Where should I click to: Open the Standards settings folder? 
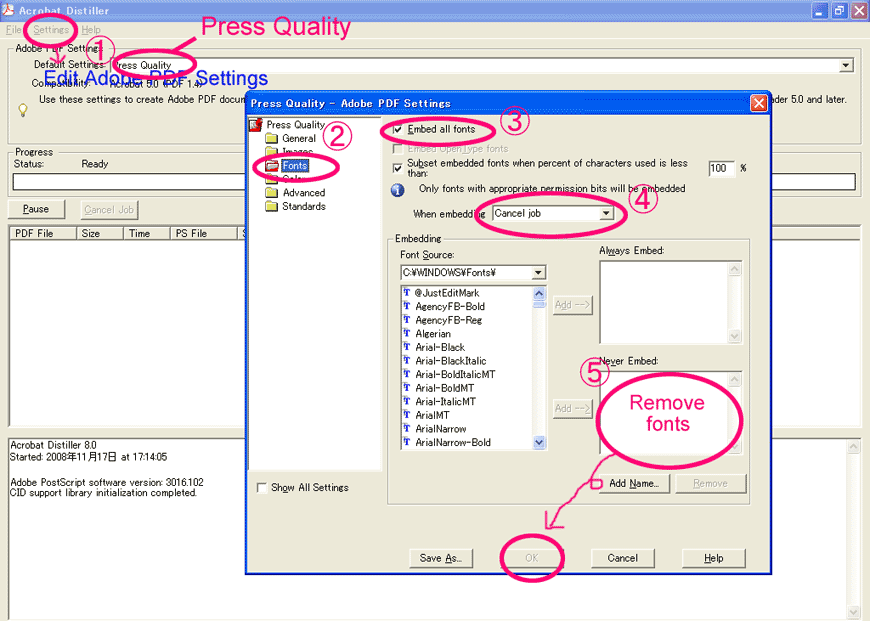(304, 206)
